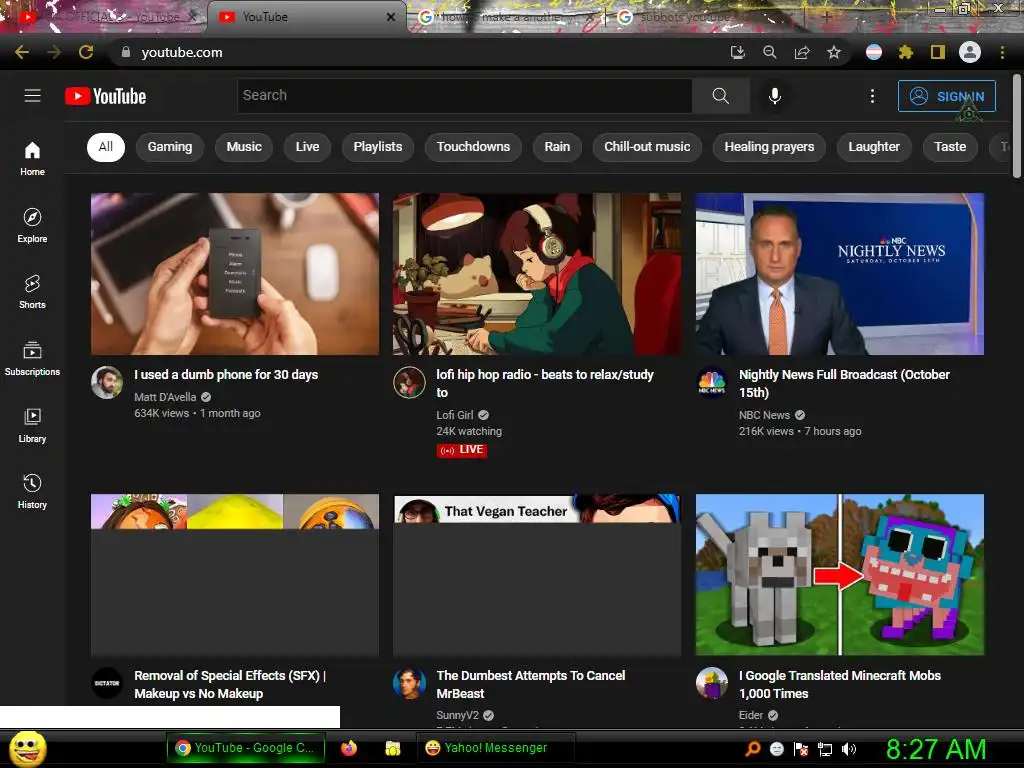The width and height of the screenshot is (1024, 768).
Task: Activate voice search microphone
Action: (775, 96)
